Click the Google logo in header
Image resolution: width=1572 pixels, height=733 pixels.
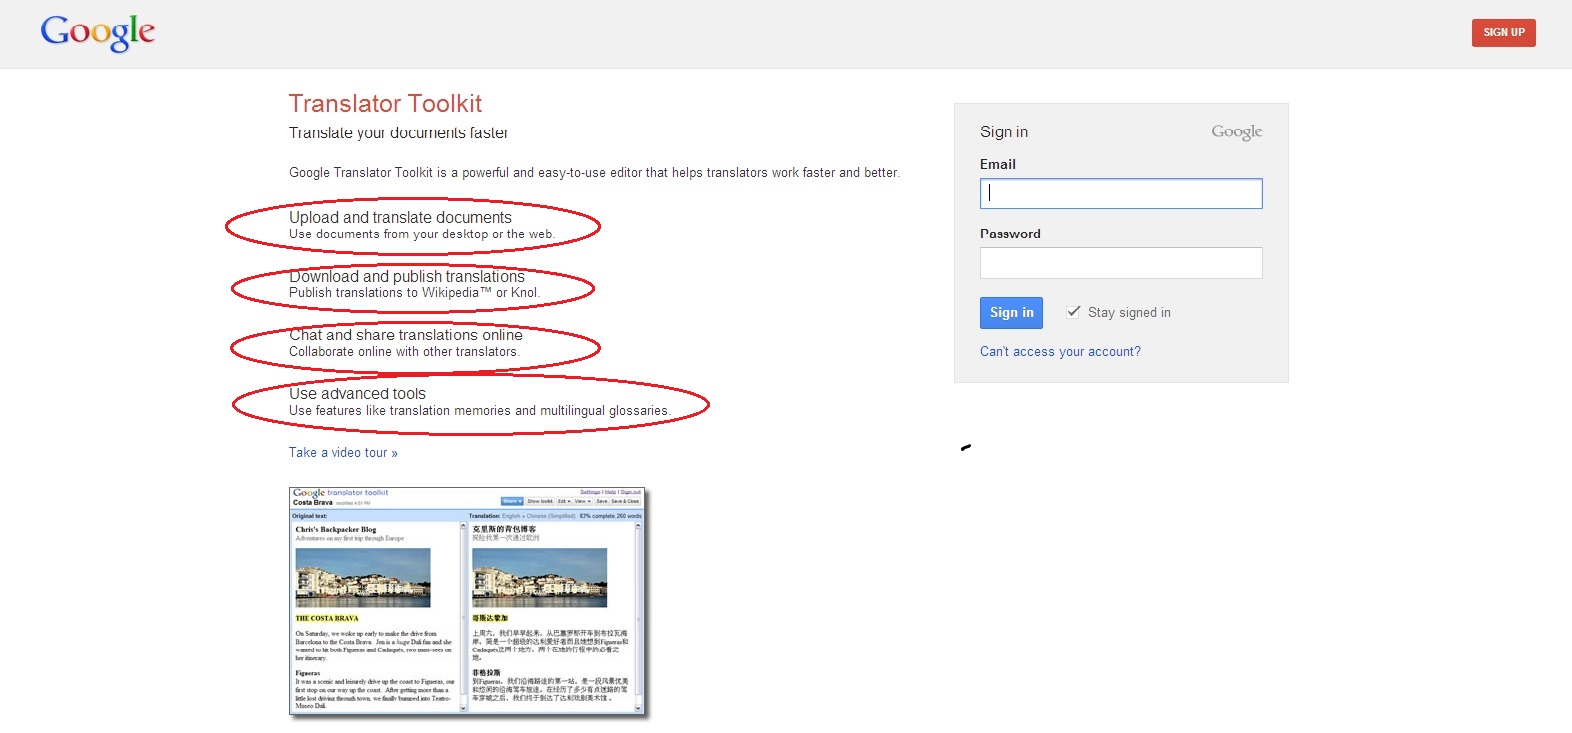pos(98,33)
